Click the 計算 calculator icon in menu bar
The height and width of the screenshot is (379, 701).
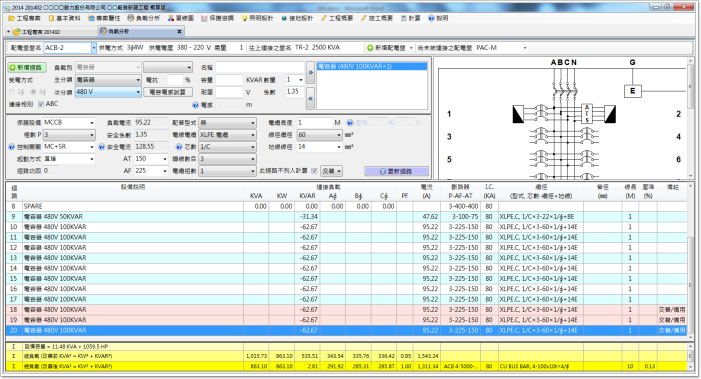(404, 18)
